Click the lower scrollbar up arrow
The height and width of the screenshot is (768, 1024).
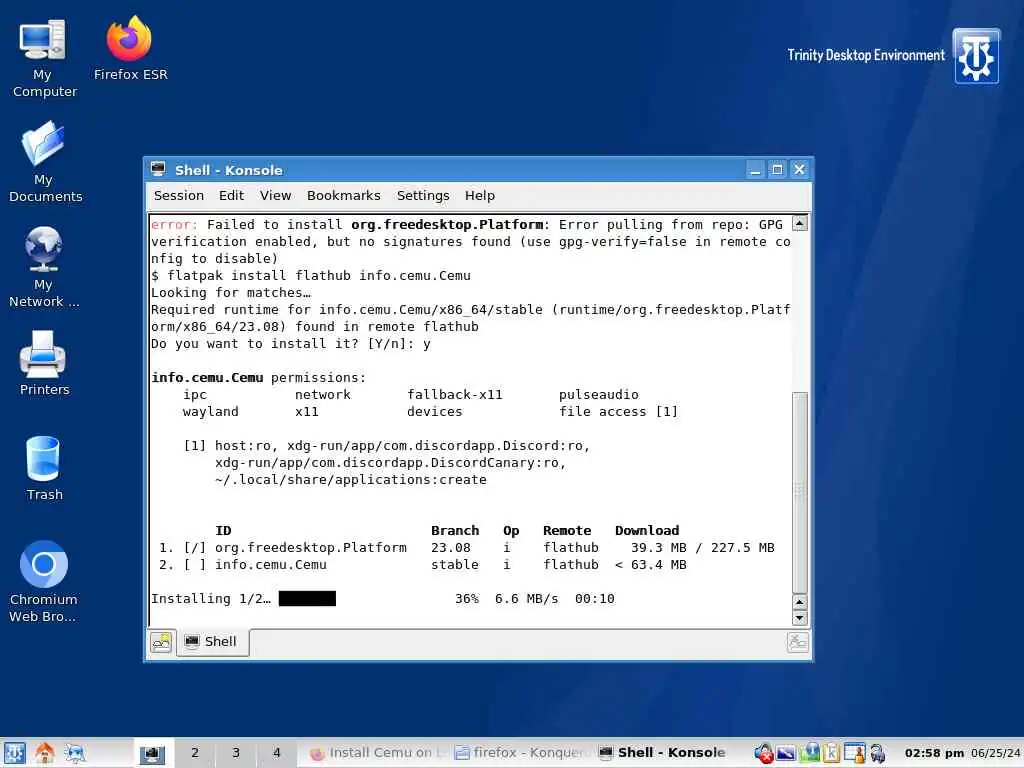799,601
